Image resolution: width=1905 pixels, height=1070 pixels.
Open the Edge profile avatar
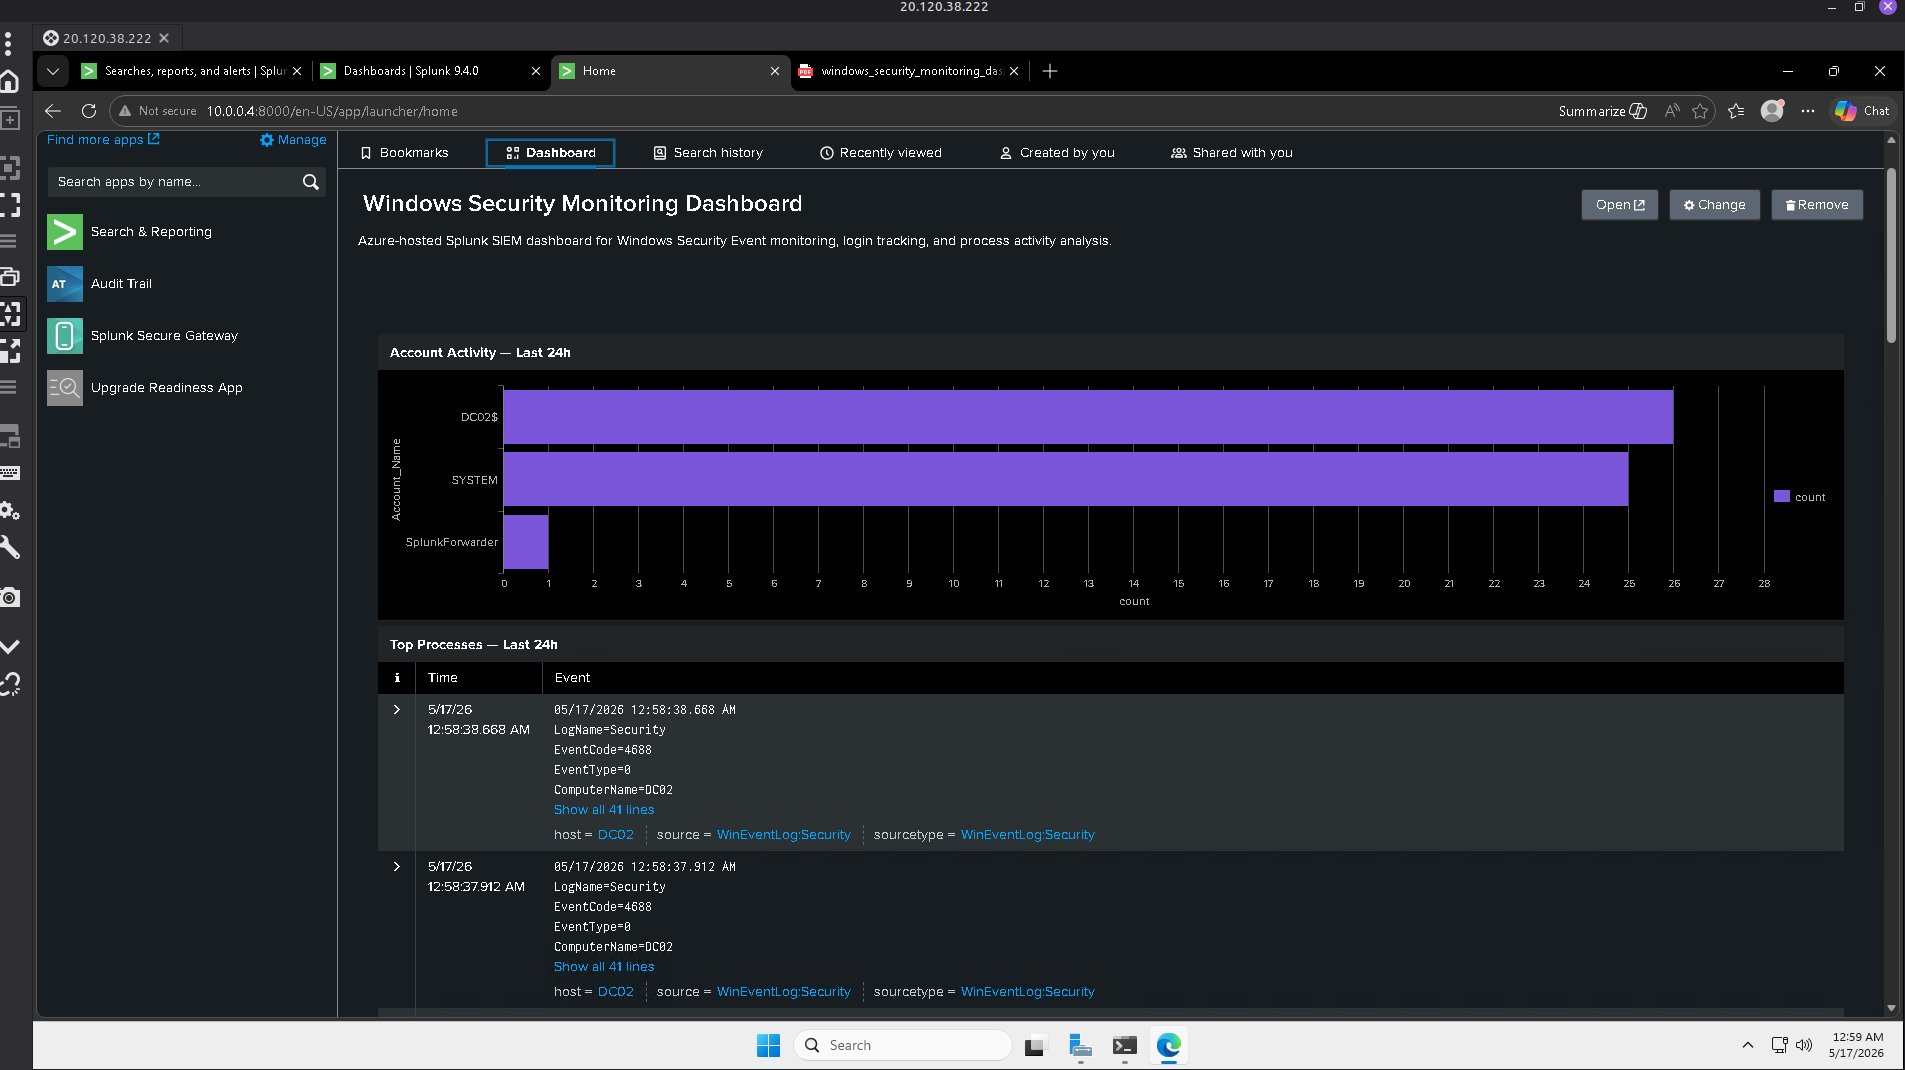click(1772, 111)
